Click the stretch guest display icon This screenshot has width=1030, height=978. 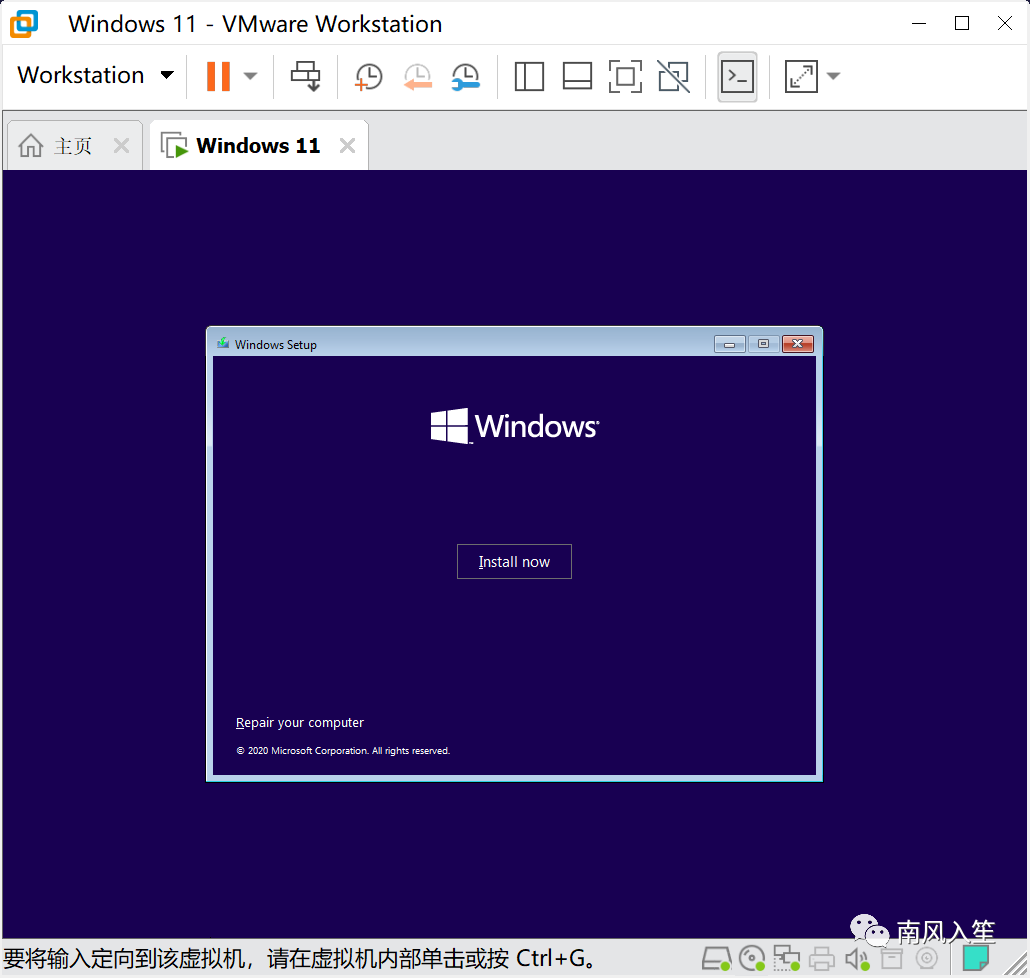[x=801, y=76]
